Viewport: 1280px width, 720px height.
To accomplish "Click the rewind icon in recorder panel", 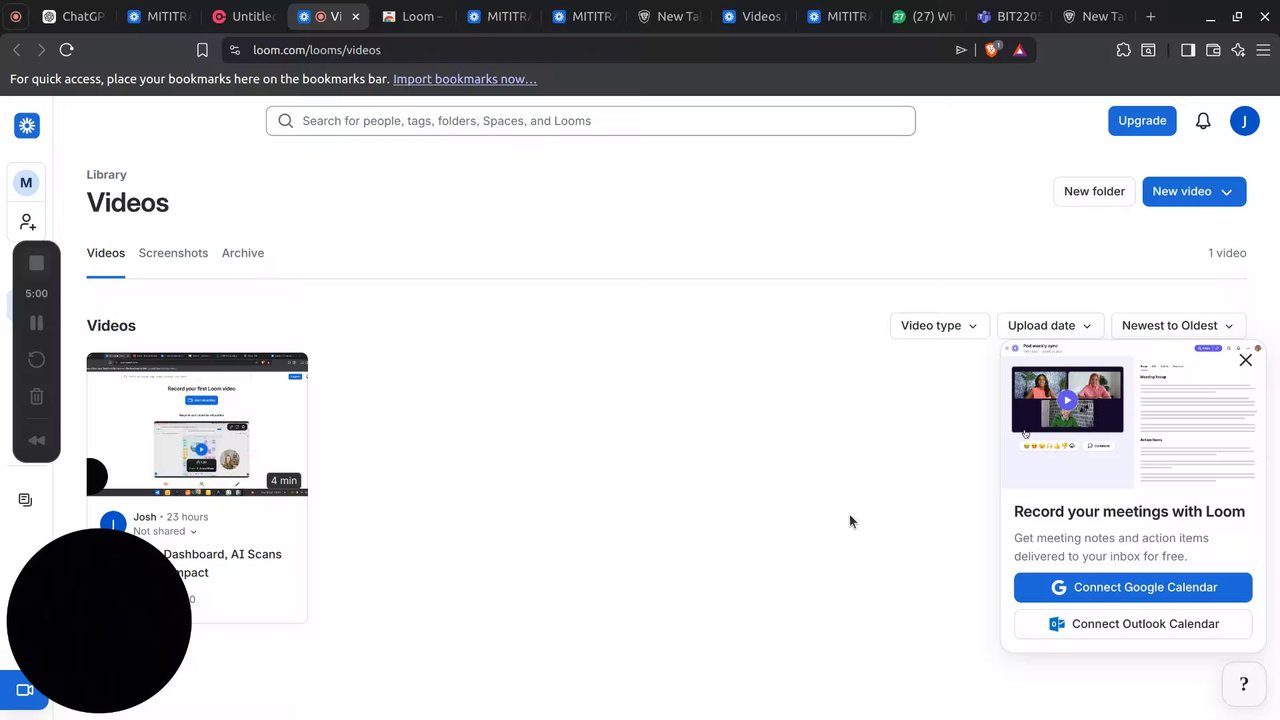I will coord(36,441).
